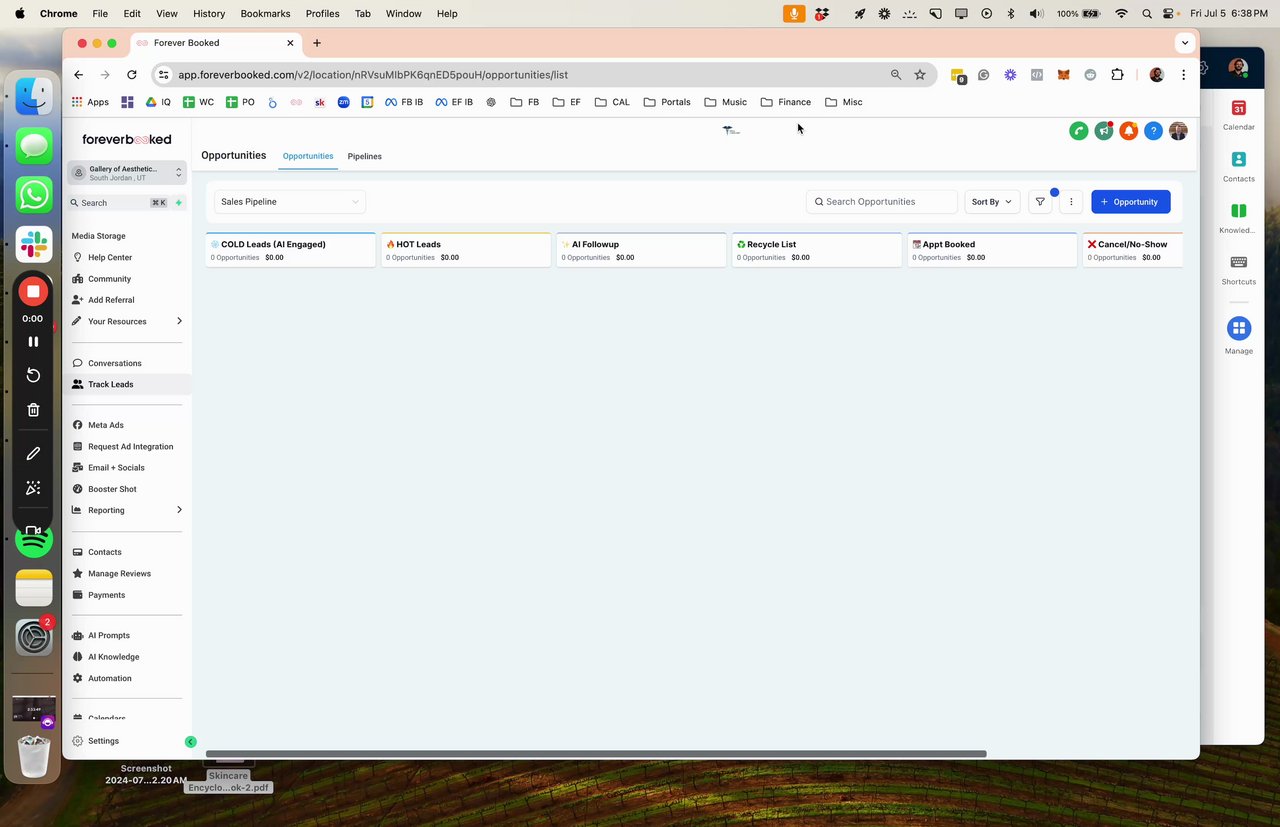This screenshot has height=827, width=1280.
Task: Open the History menu in menu bar
Action: [x=209, y=14]
